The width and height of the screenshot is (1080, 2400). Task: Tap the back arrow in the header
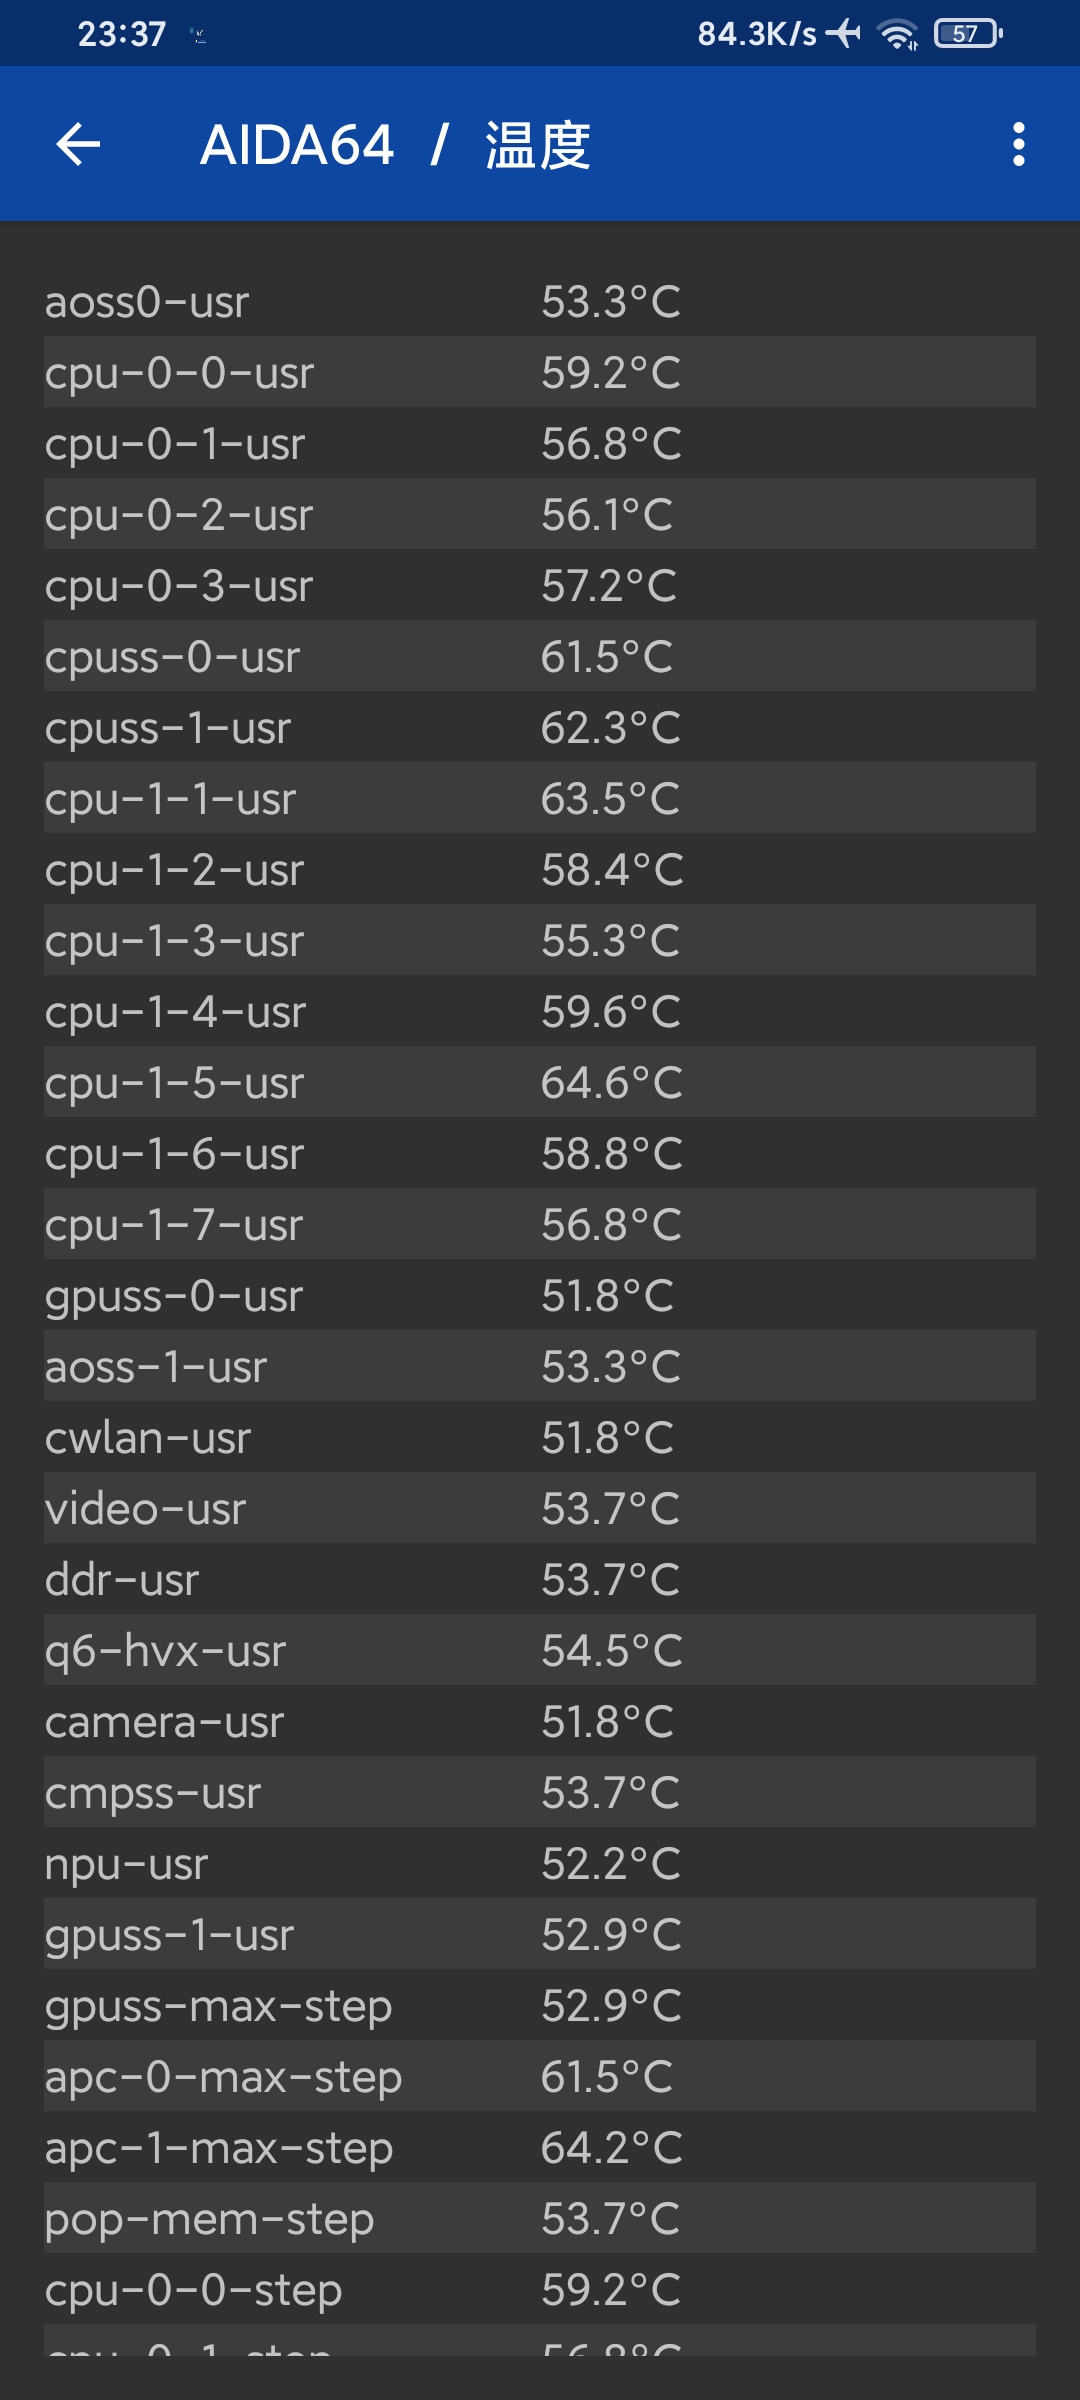tap(78, 145)
